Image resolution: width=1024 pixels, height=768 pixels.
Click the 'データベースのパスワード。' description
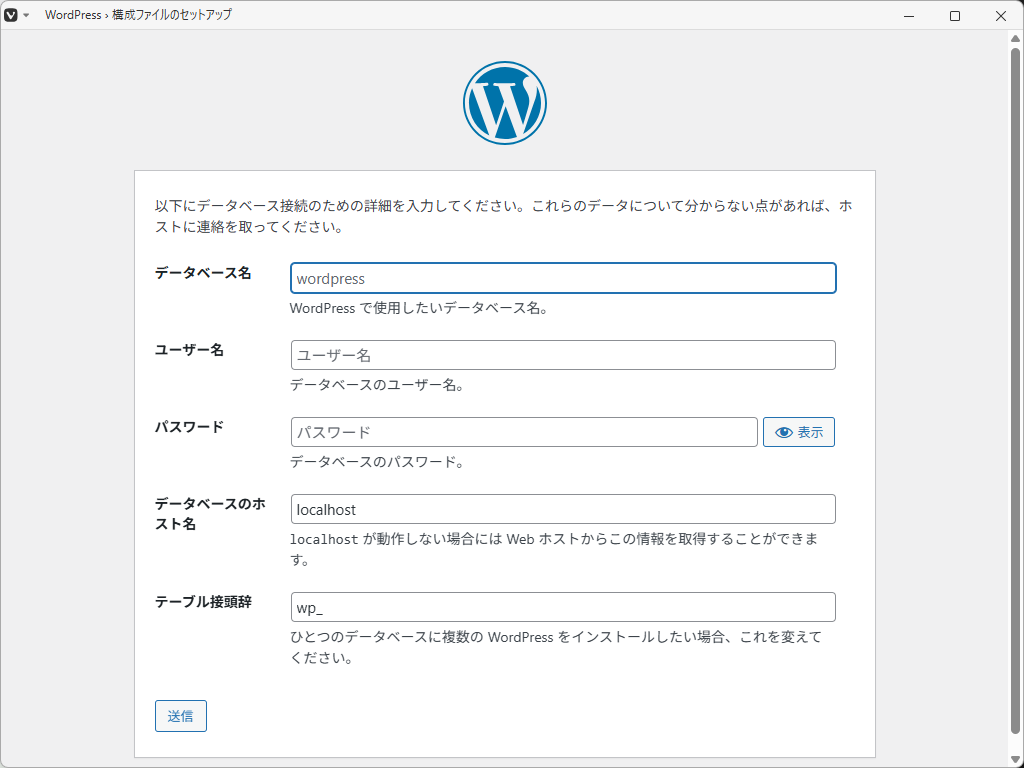coord(377,462)
